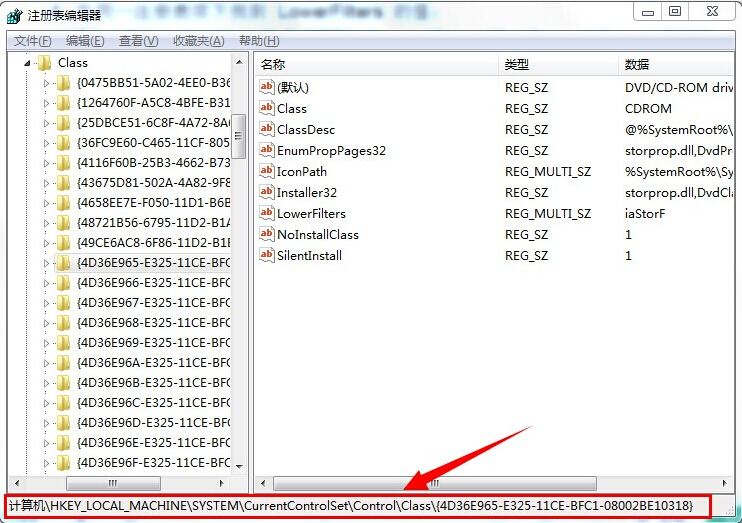Click the tree pane vertical scrollbar down arrow
The height and width of the screenshot is (523, 742).
click(239, 464)
